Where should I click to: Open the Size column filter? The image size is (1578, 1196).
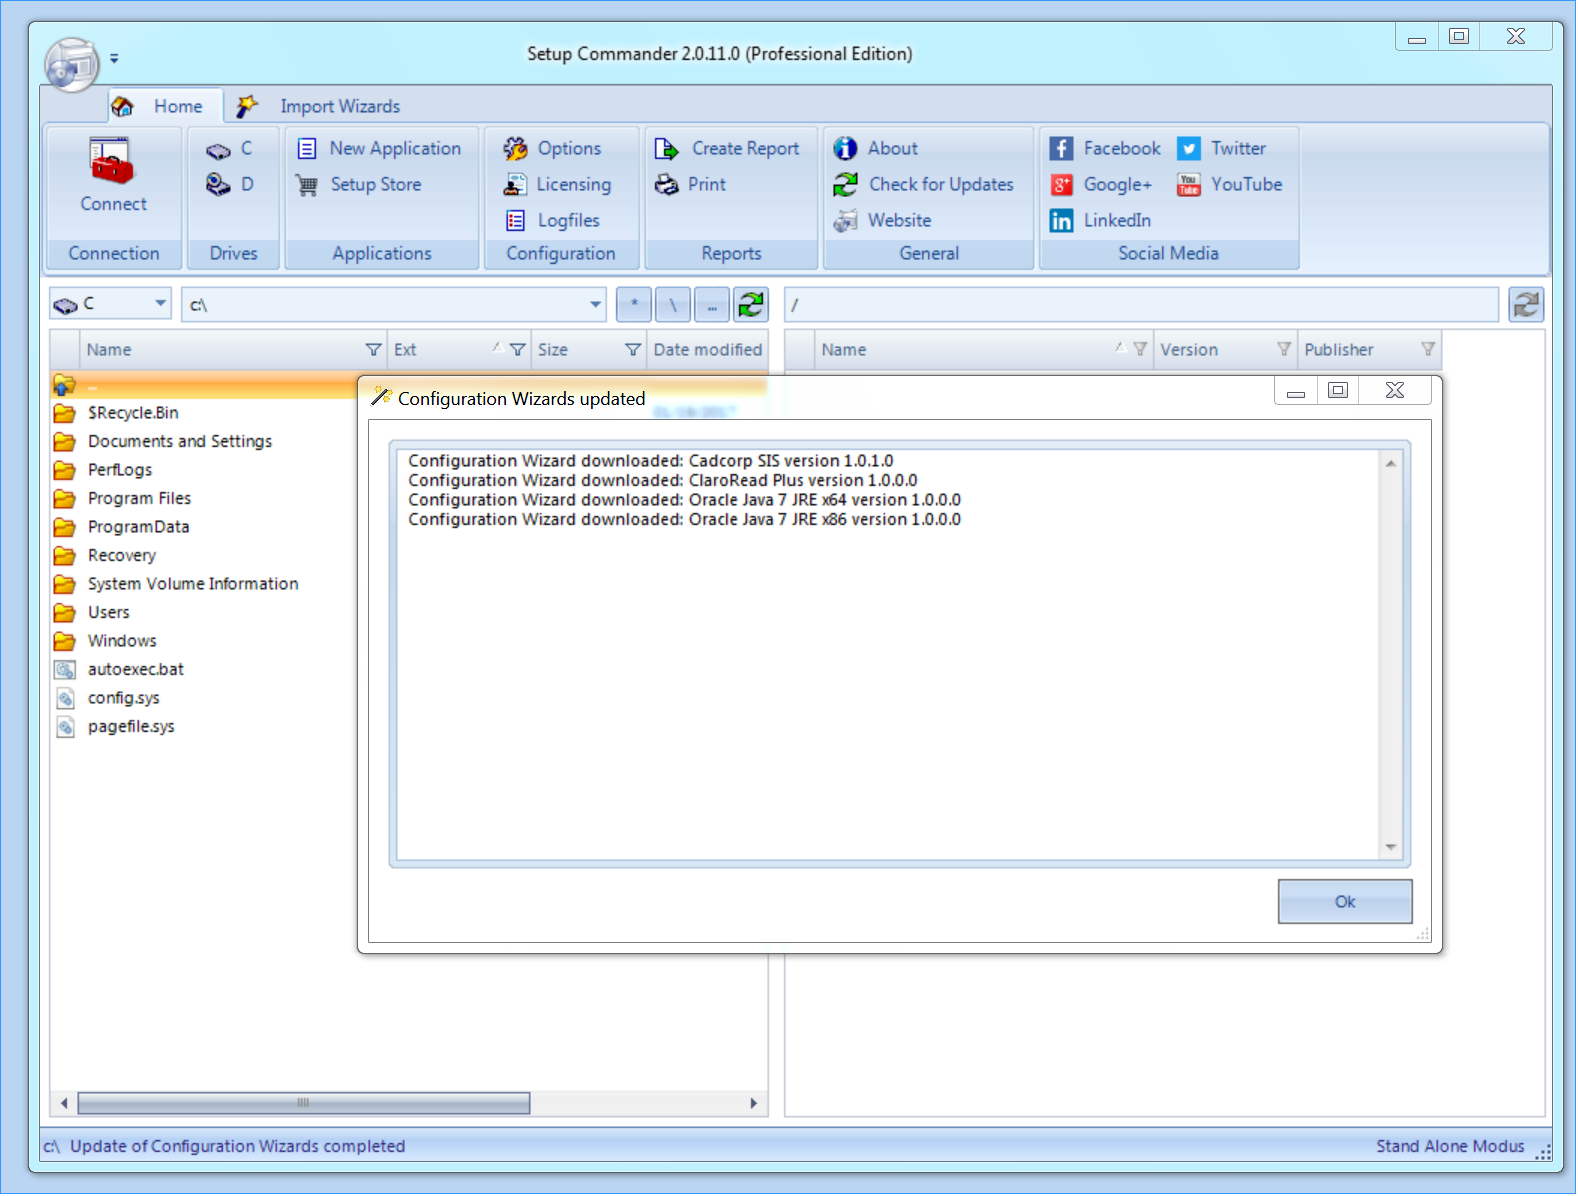[632, 350]
